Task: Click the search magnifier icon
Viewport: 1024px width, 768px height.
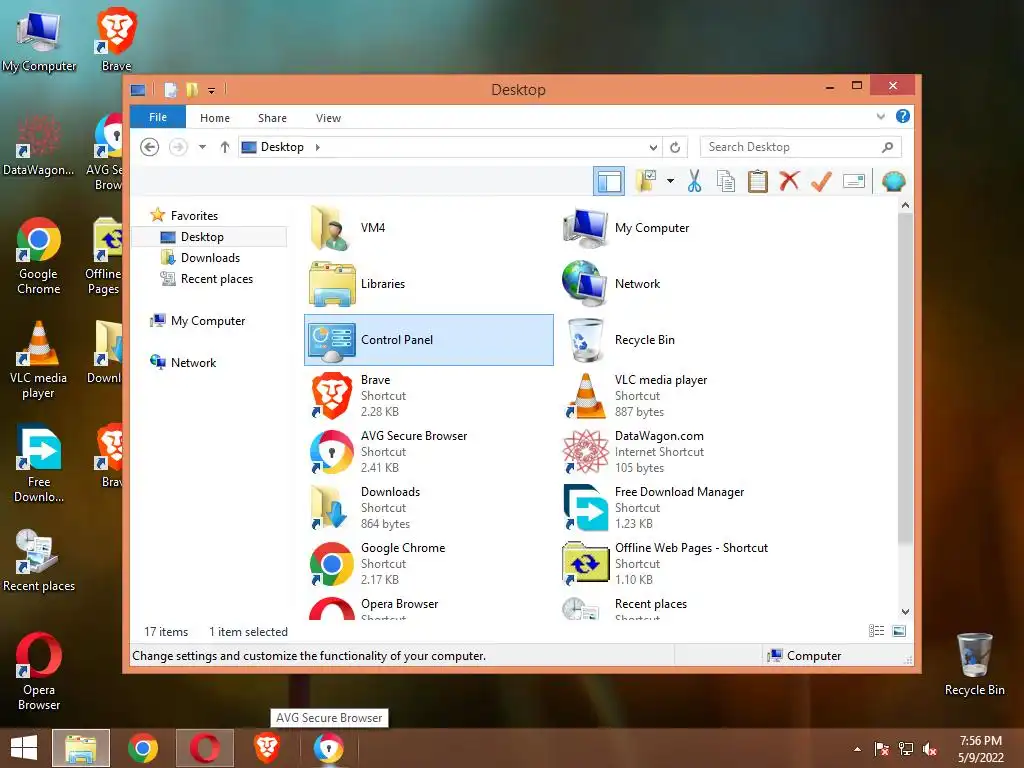Action: [x=888, y=147]
